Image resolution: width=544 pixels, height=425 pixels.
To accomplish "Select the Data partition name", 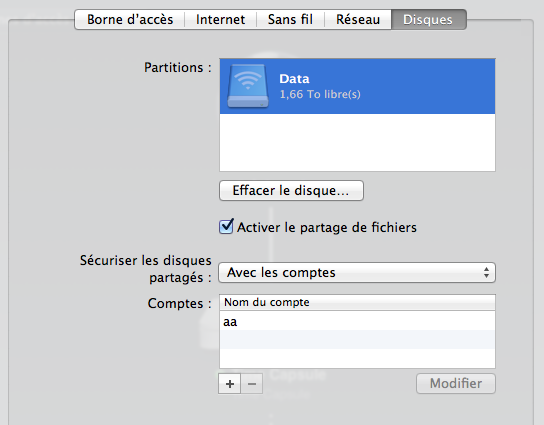I will point(294,79).
